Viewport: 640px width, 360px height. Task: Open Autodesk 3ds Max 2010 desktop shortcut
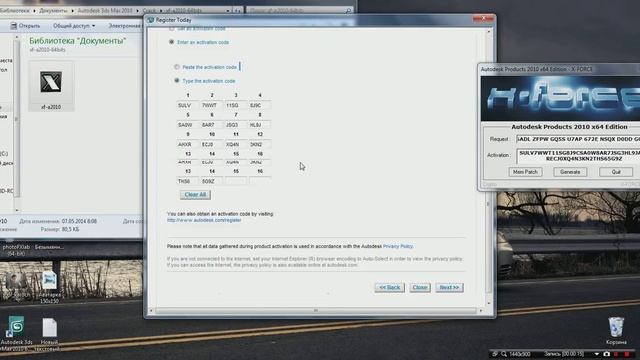click(x=16, y=333)
